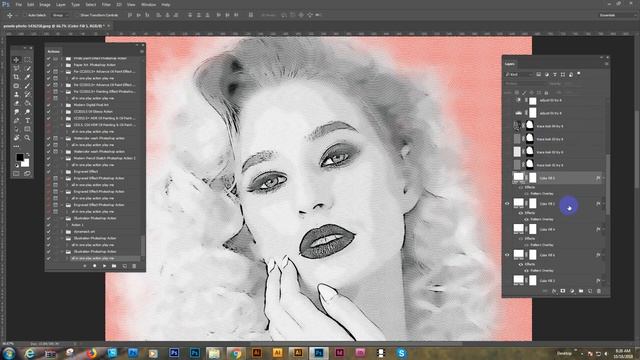Click the Layers panel tab
This screenshot has width=640, height=360.
click(x=510, y=64)
